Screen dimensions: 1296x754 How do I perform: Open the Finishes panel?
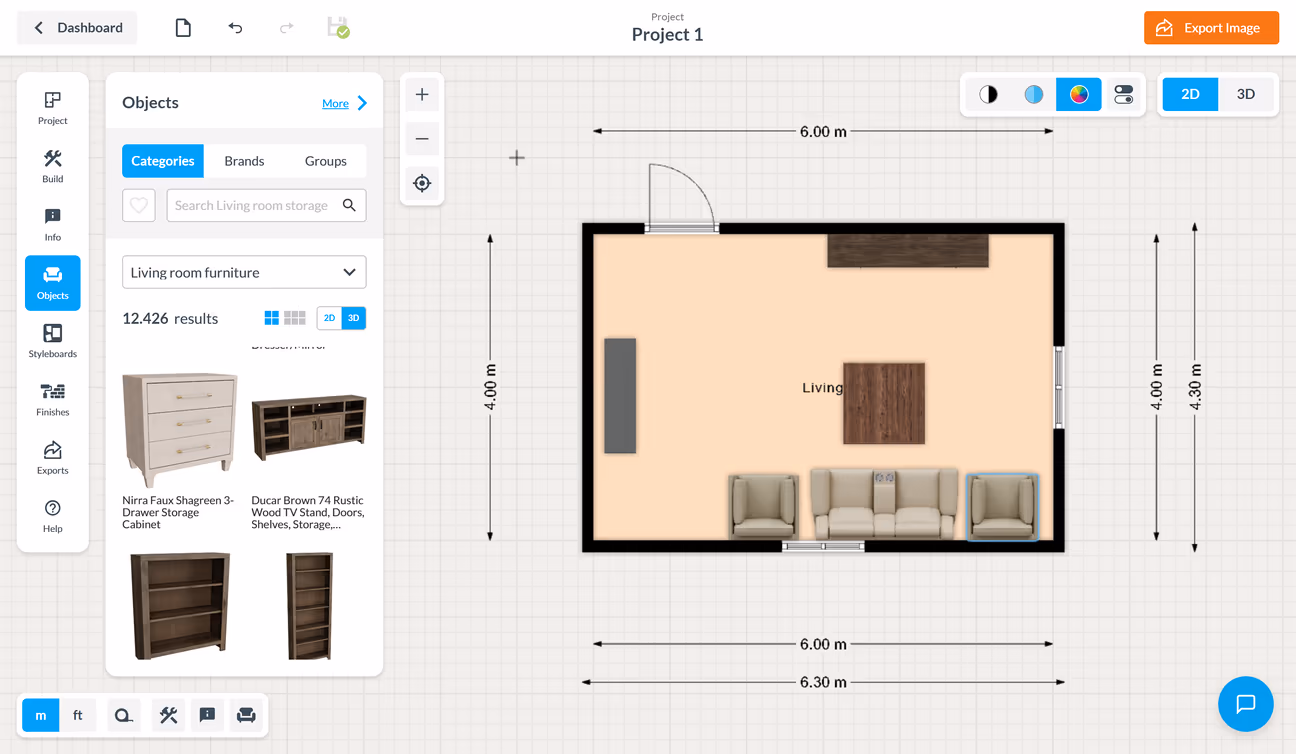[53, 399]
